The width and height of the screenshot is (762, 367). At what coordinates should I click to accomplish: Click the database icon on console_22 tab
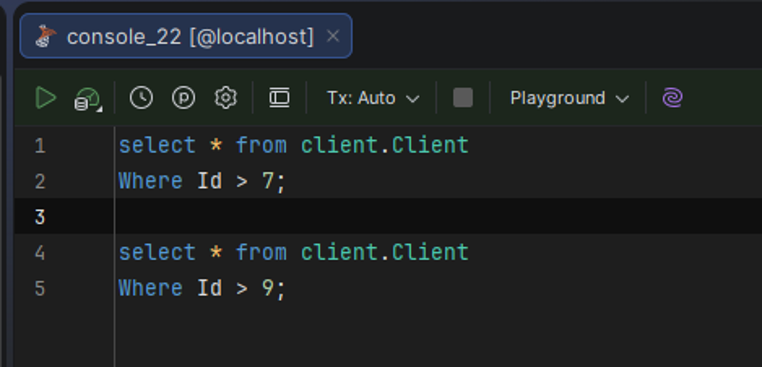[46, 36]
